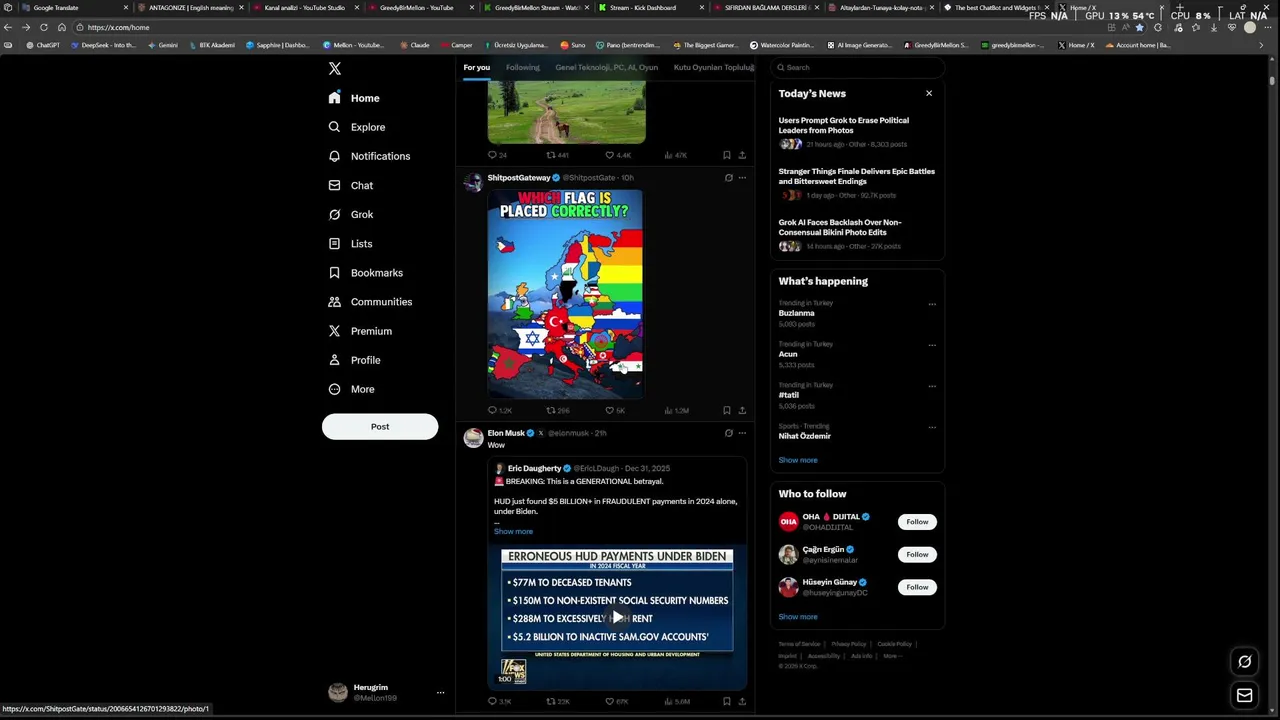Open Stranger Things Finale news item
Image resolution: width=1280 pixels, height=720 pixels.
pos(857,182)
